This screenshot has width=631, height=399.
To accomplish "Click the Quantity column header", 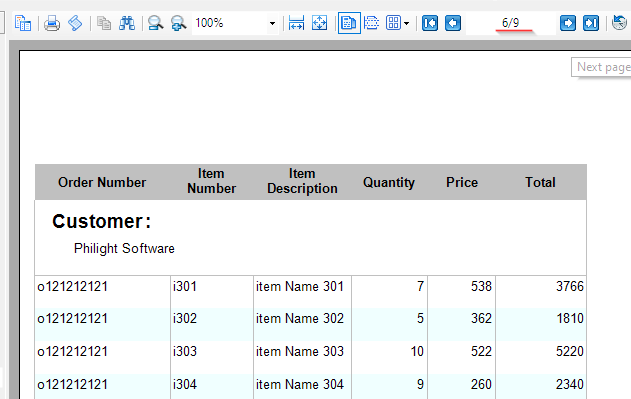I will (x=389, y=182).
